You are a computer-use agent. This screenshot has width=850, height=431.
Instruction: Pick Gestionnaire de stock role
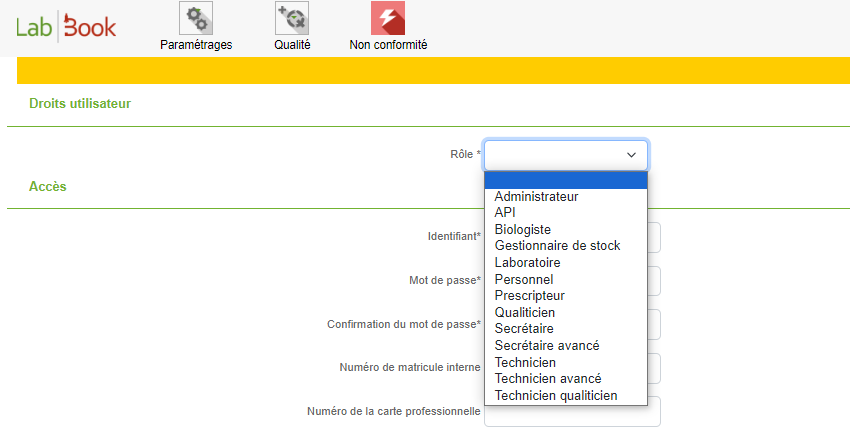[557, 245]
